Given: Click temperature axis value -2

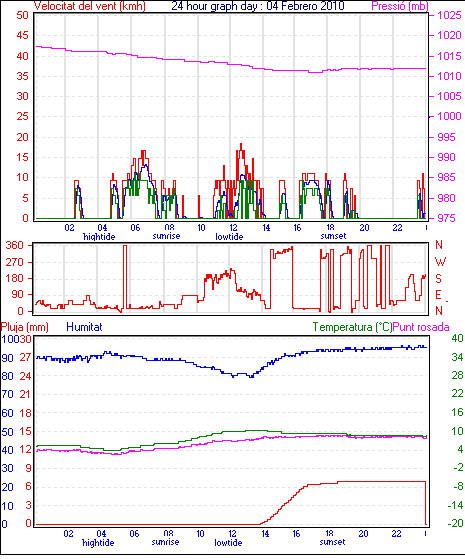Looking at the screenshot, I should (459, 467).
